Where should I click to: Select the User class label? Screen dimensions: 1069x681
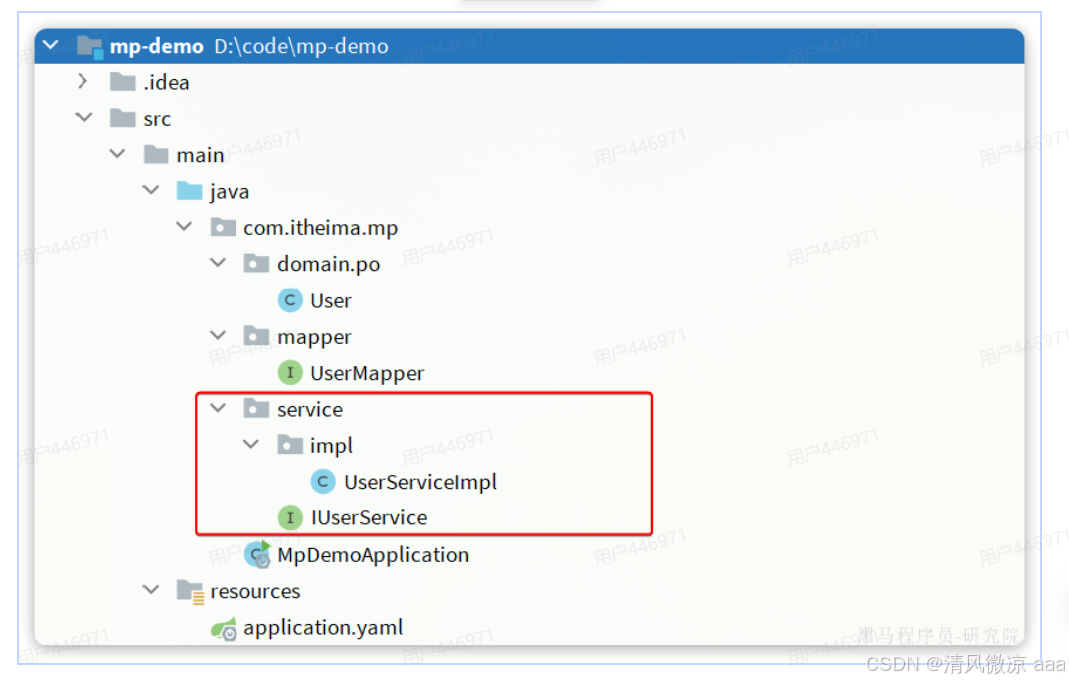click(x=331, y=301)
